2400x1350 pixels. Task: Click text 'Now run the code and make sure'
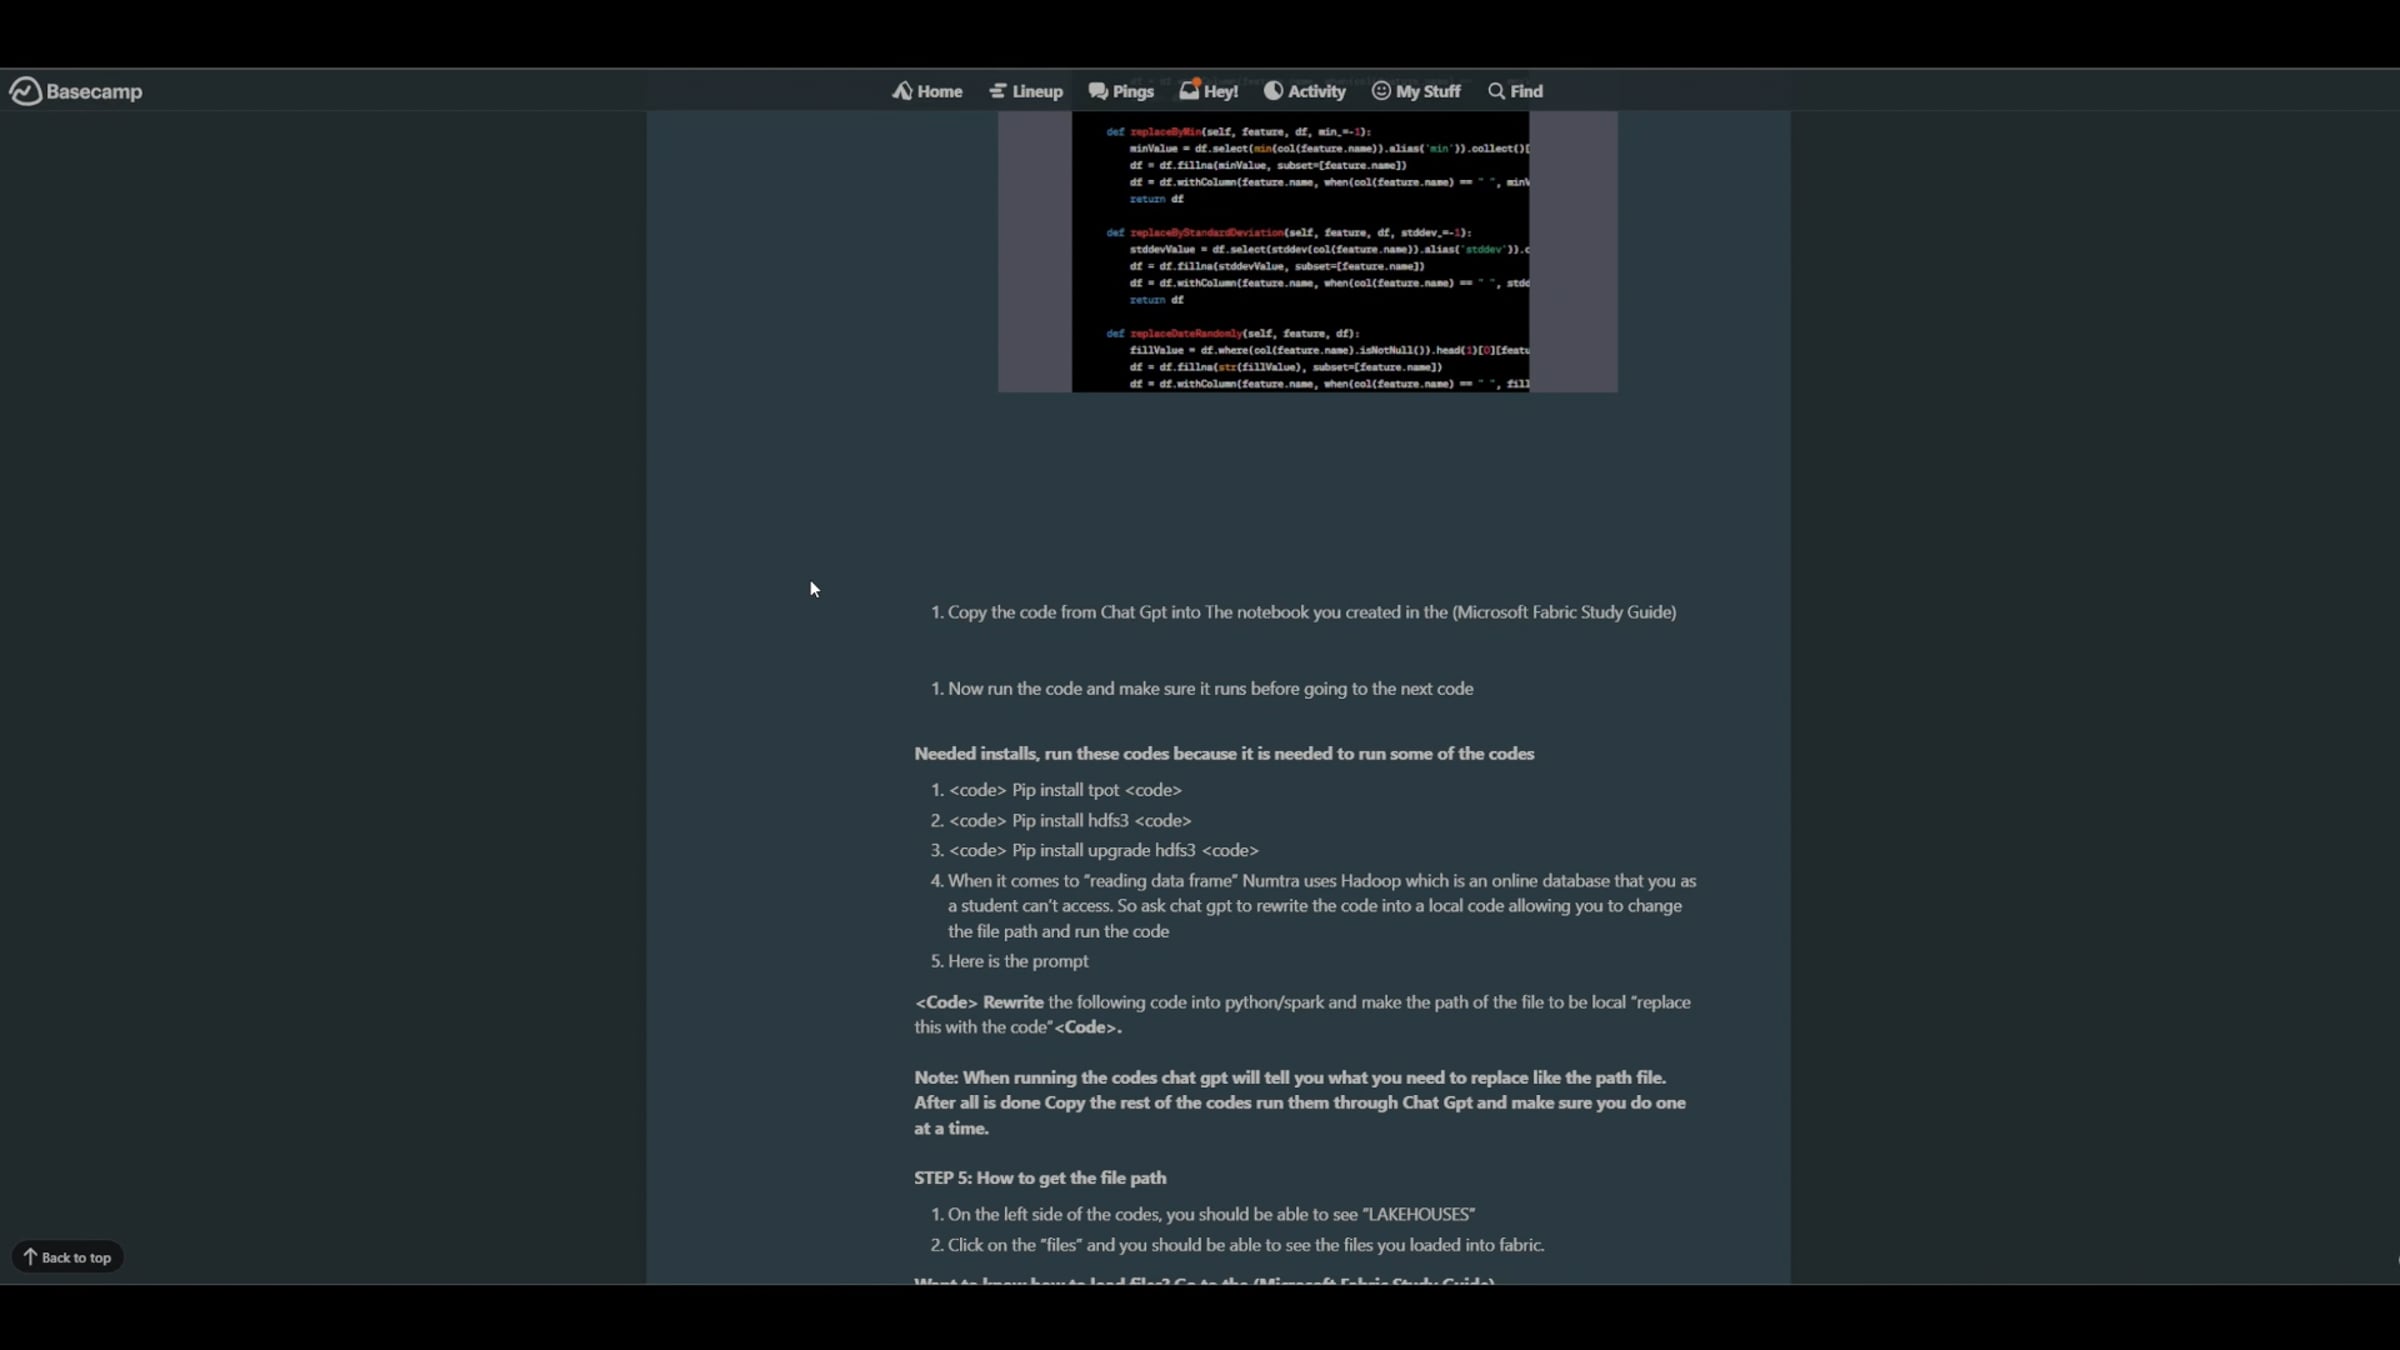[x=1071, y=689]
